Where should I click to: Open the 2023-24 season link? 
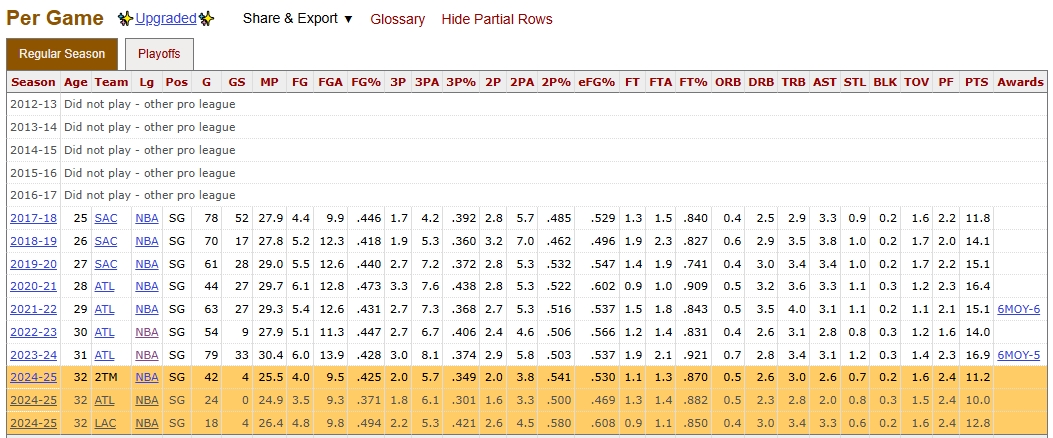tap(33, 355)
